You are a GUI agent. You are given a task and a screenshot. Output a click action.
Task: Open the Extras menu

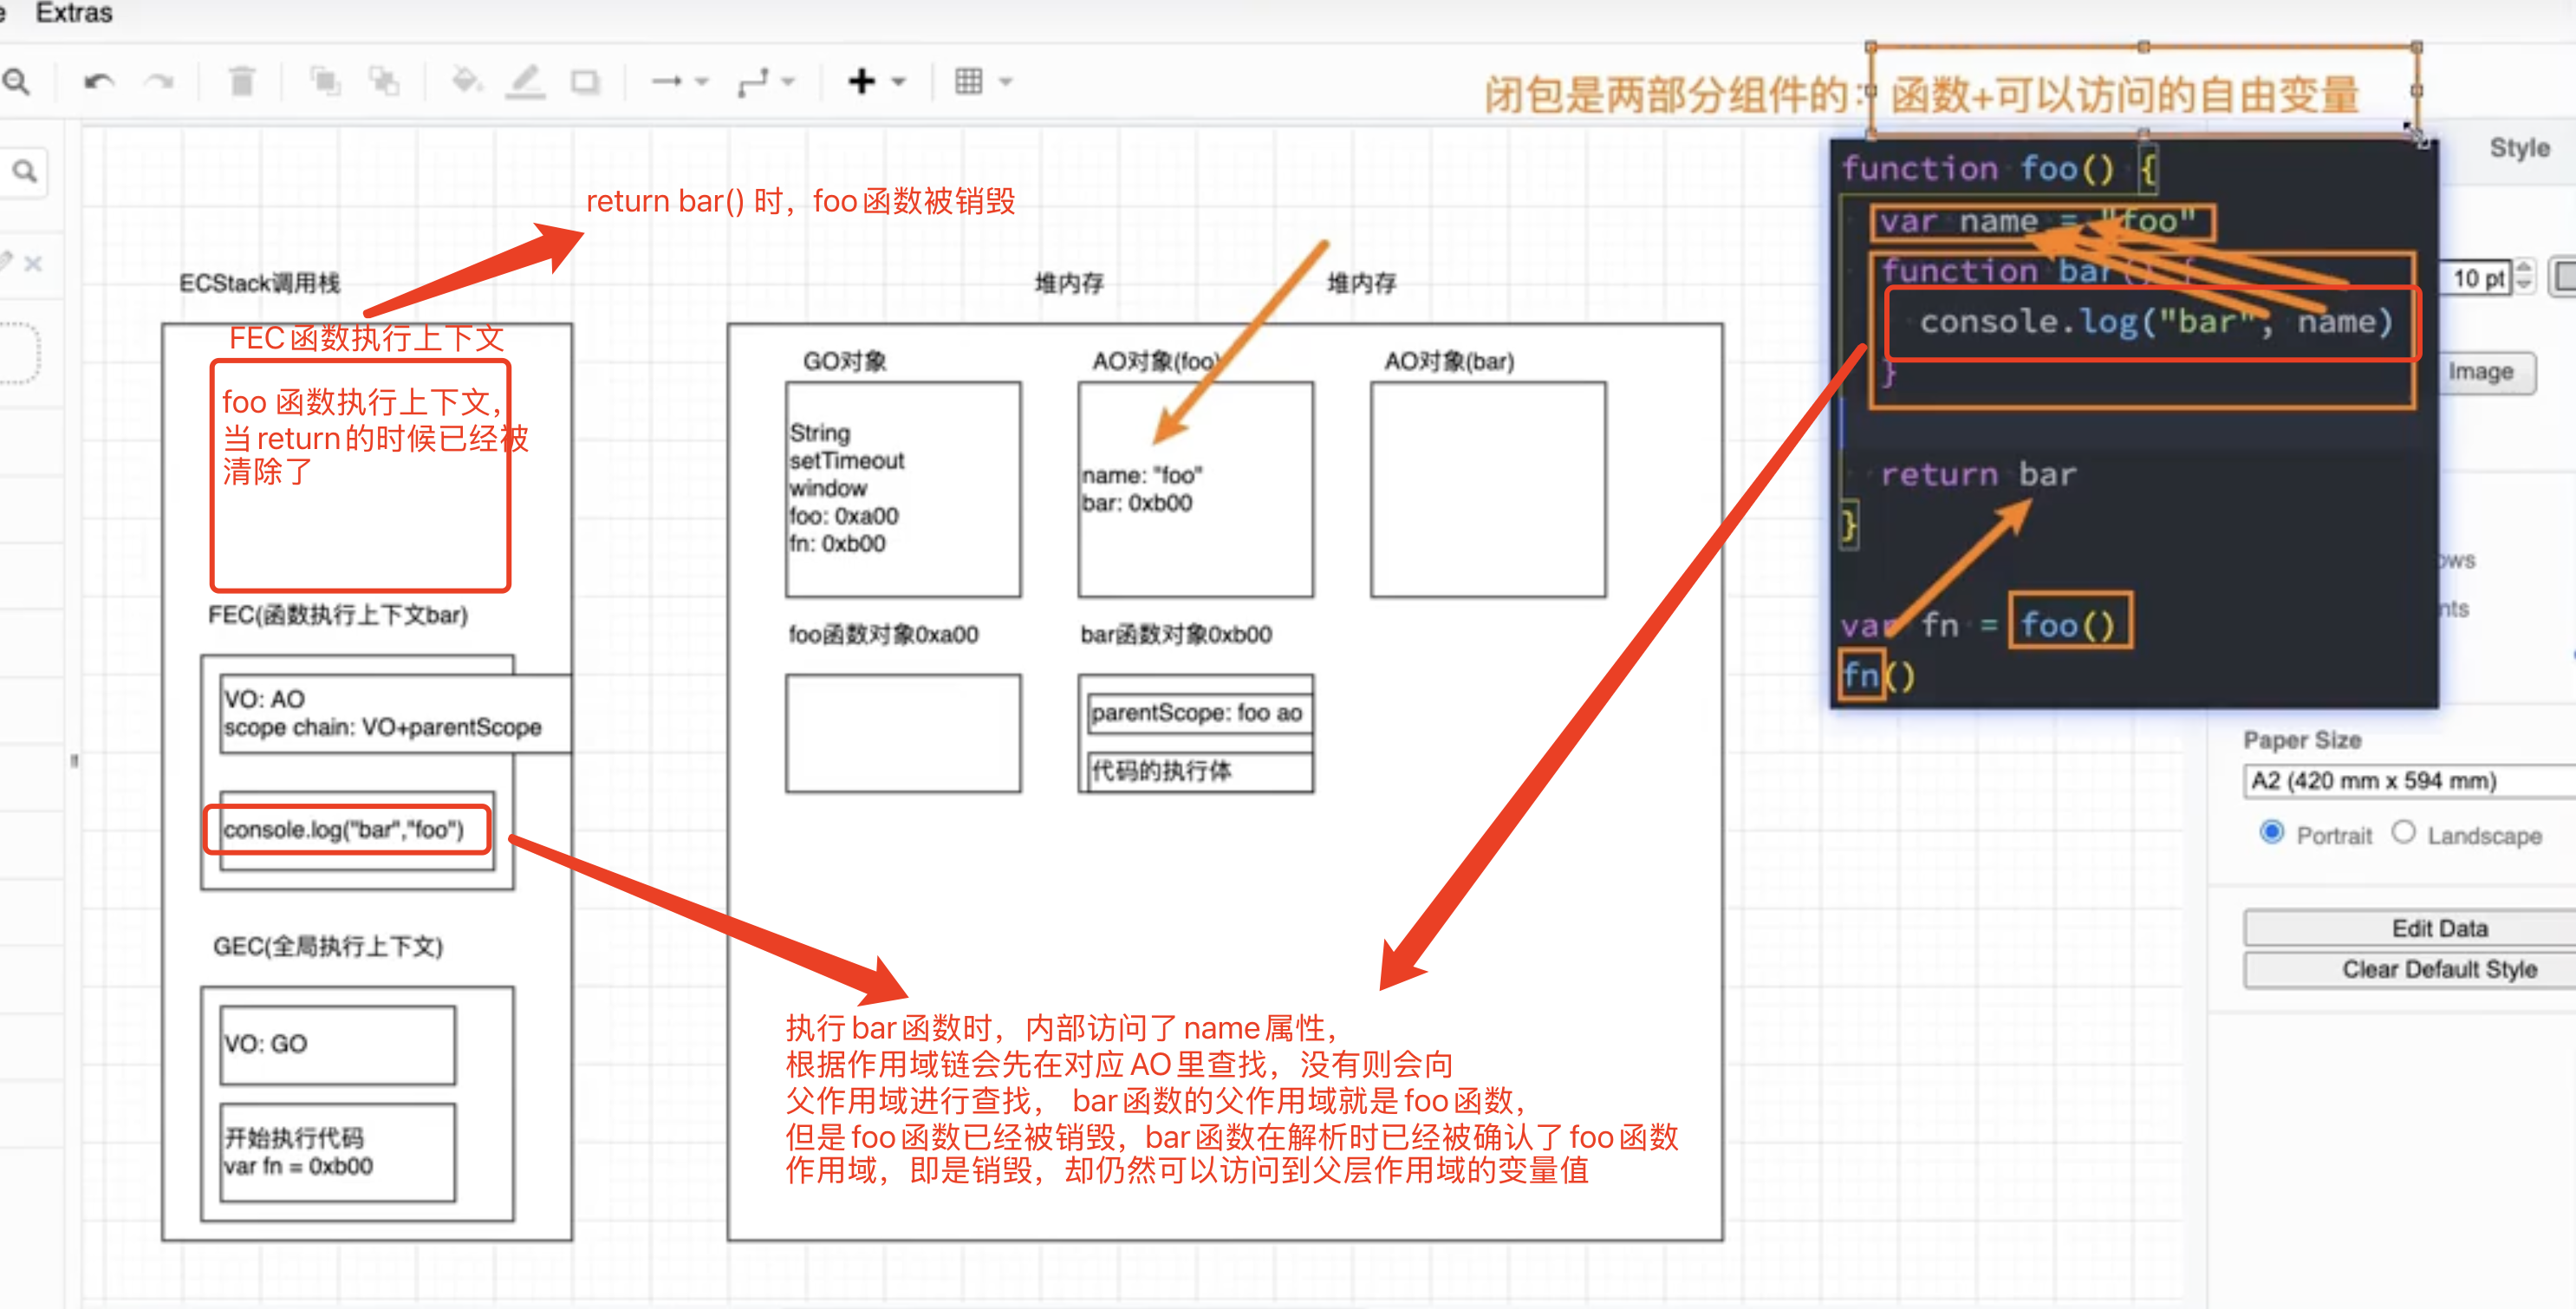(x=74, y=13)
